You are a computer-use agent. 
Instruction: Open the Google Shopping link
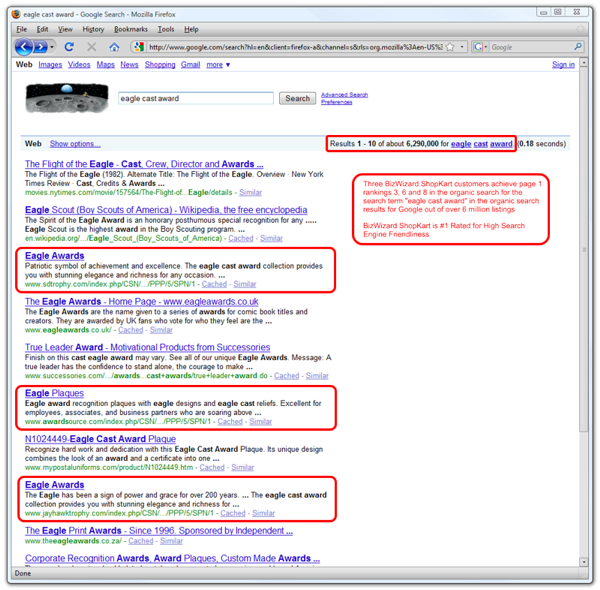pyautogui.click(x=160, y=65)
